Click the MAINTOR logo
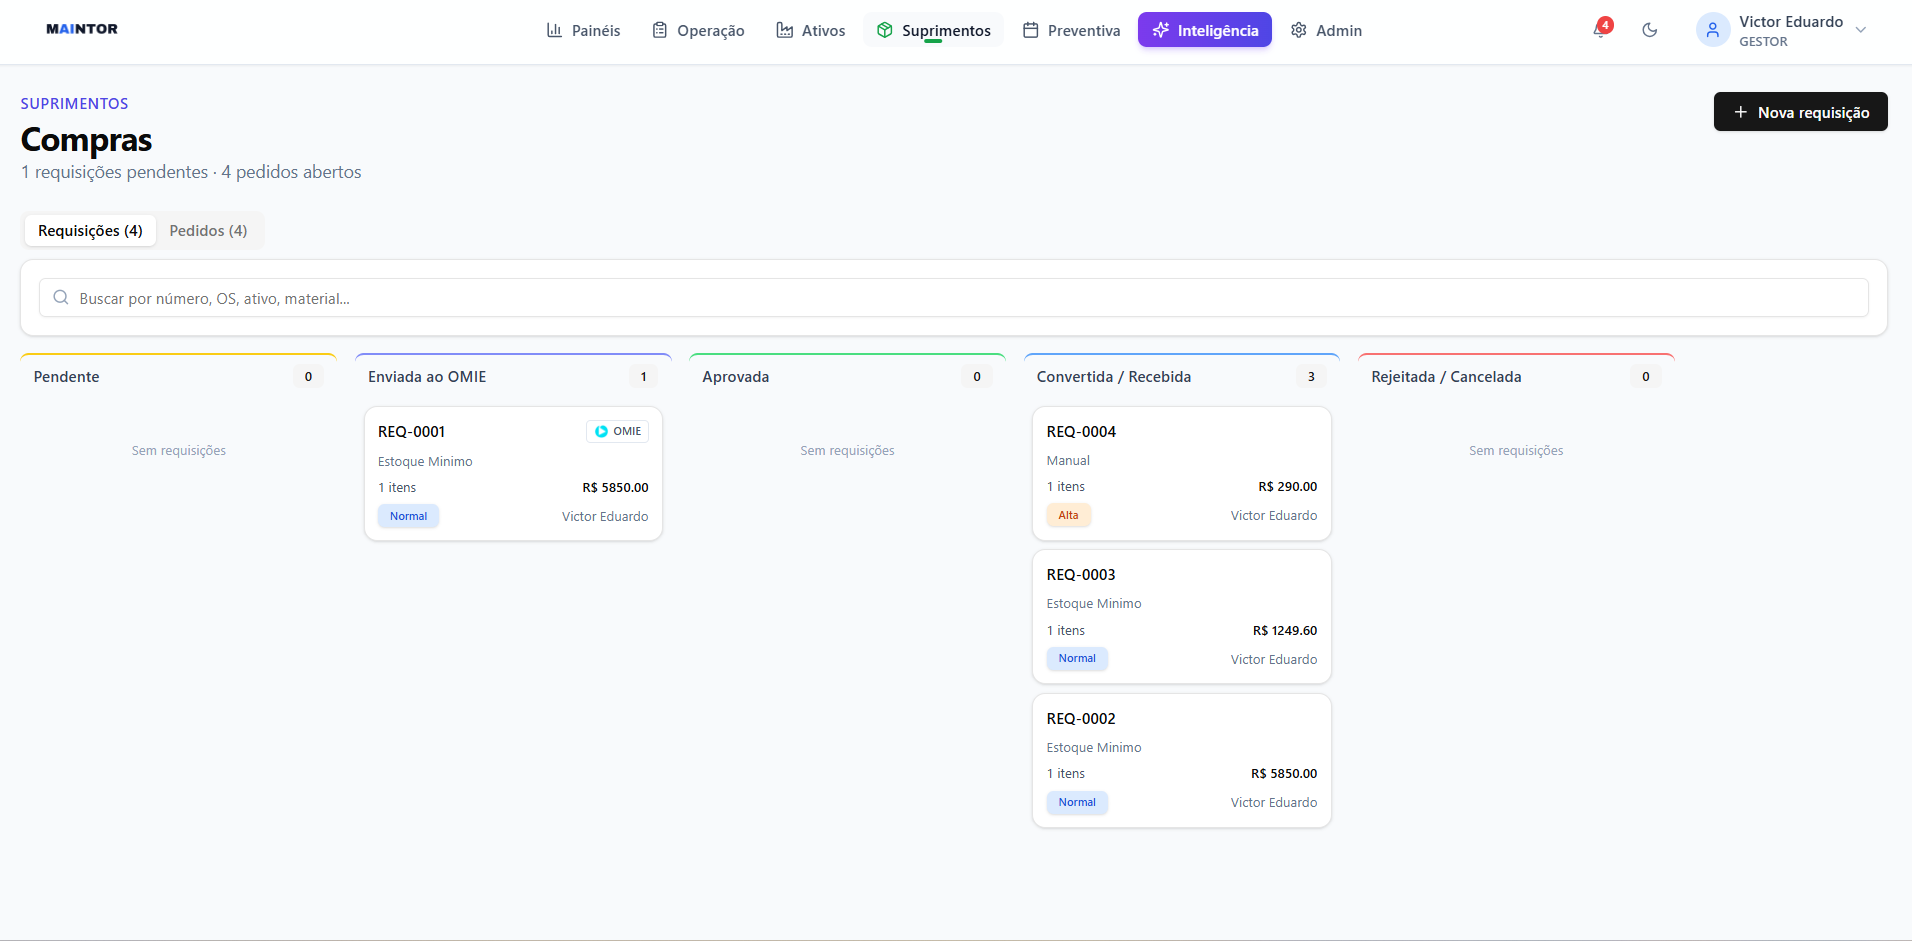The height and width of the screenshot is (941, 1912). tap(82, 29)
